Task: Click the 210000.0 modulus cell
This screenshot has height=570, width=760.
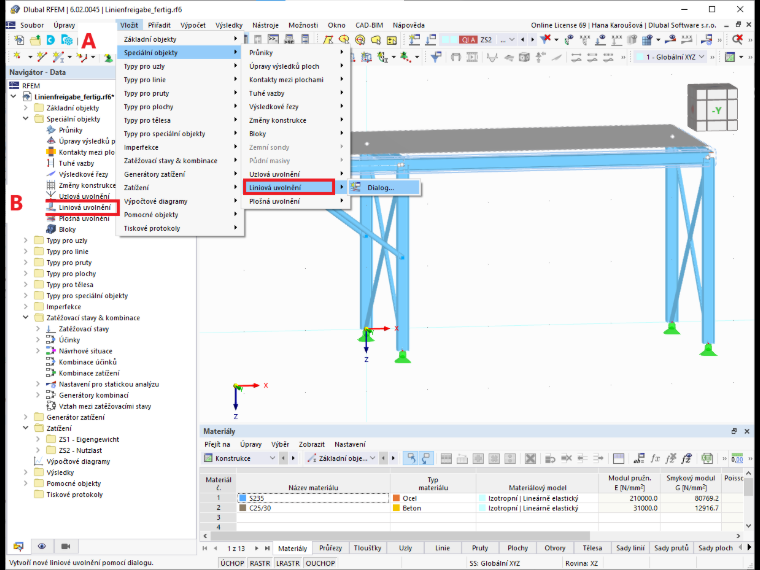Action: click(629, 498)
